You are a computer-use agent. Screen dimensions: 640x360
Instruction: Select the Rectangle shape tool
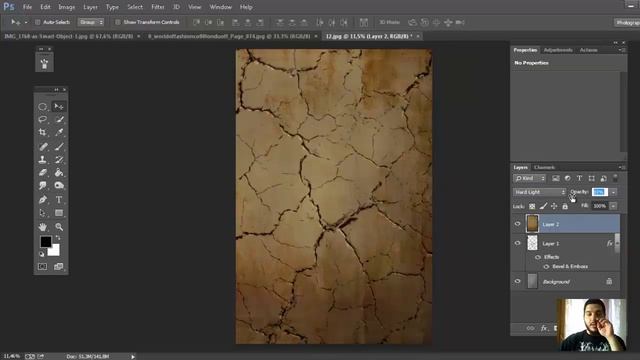(x=59, y=213)
